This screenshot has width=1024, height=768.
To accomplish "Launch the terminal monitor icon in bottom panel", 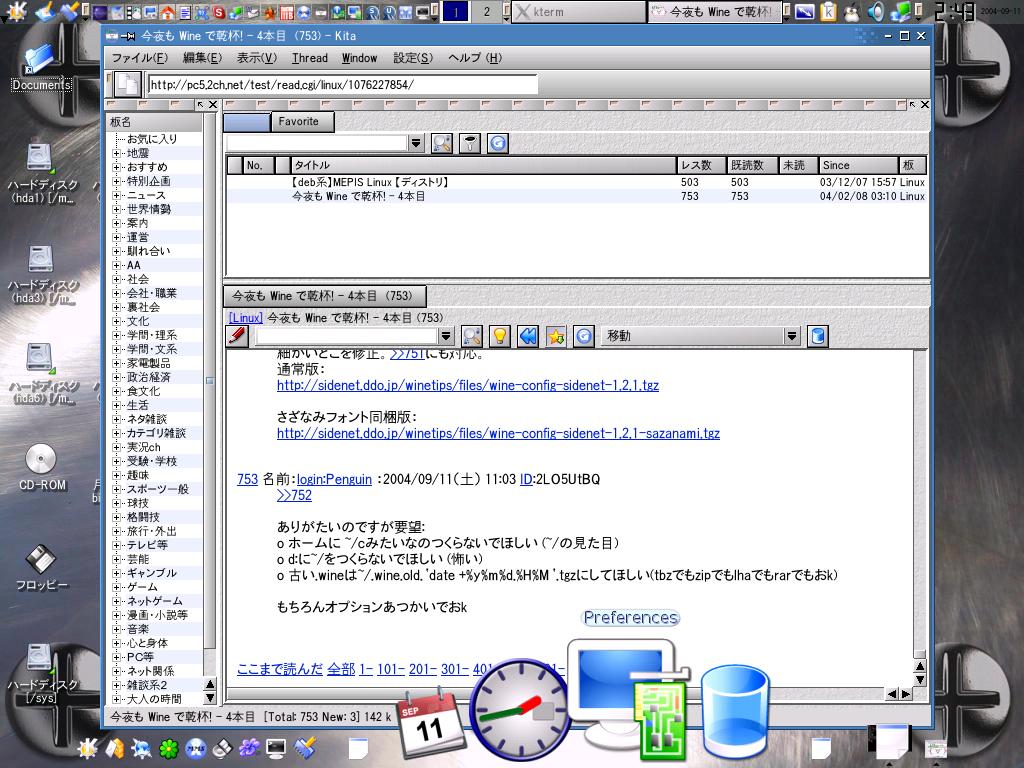I will pos(276,748).
